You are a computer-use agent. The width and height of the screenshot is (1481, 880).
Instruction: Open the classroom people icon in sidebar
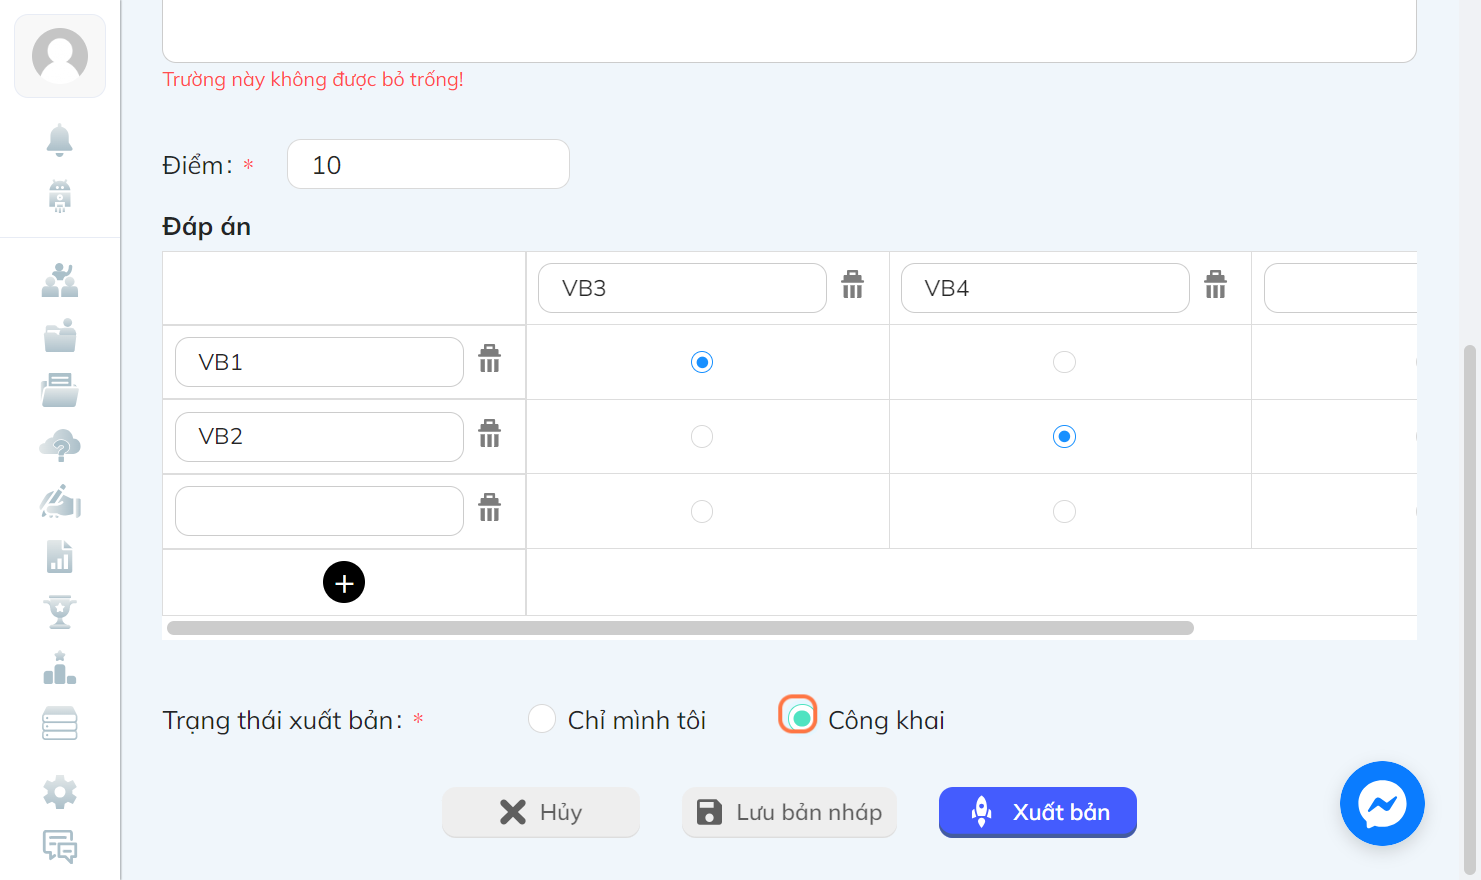pos(60,280)
